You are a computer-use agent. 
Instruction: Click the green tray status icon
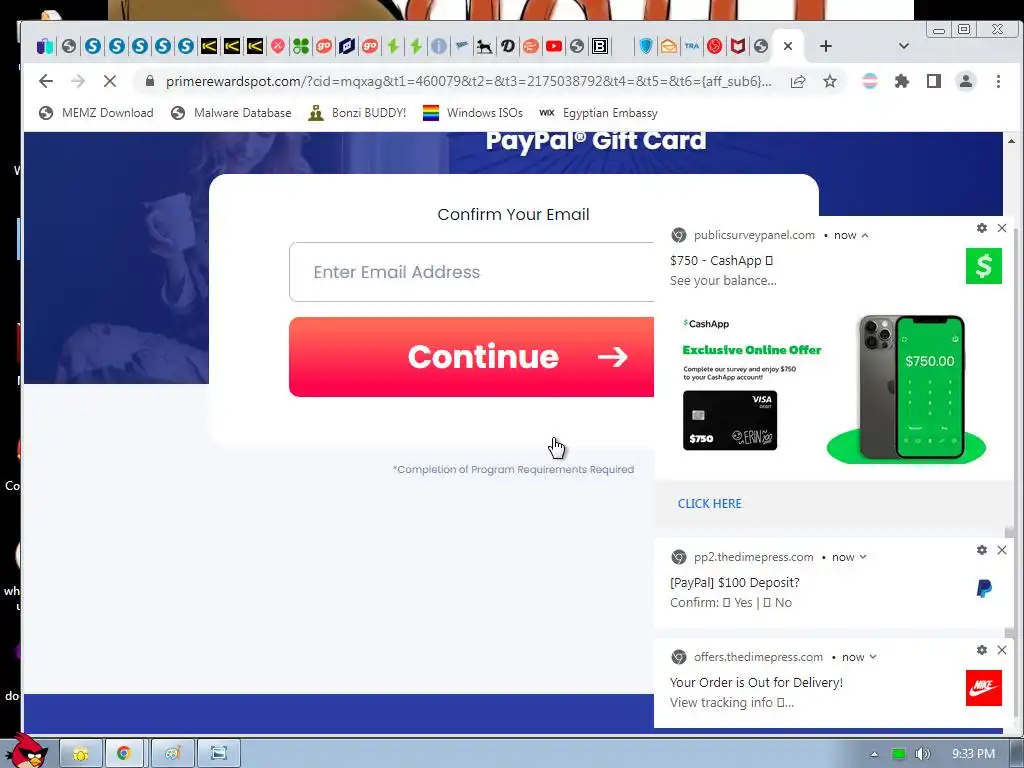pos(899,754)
